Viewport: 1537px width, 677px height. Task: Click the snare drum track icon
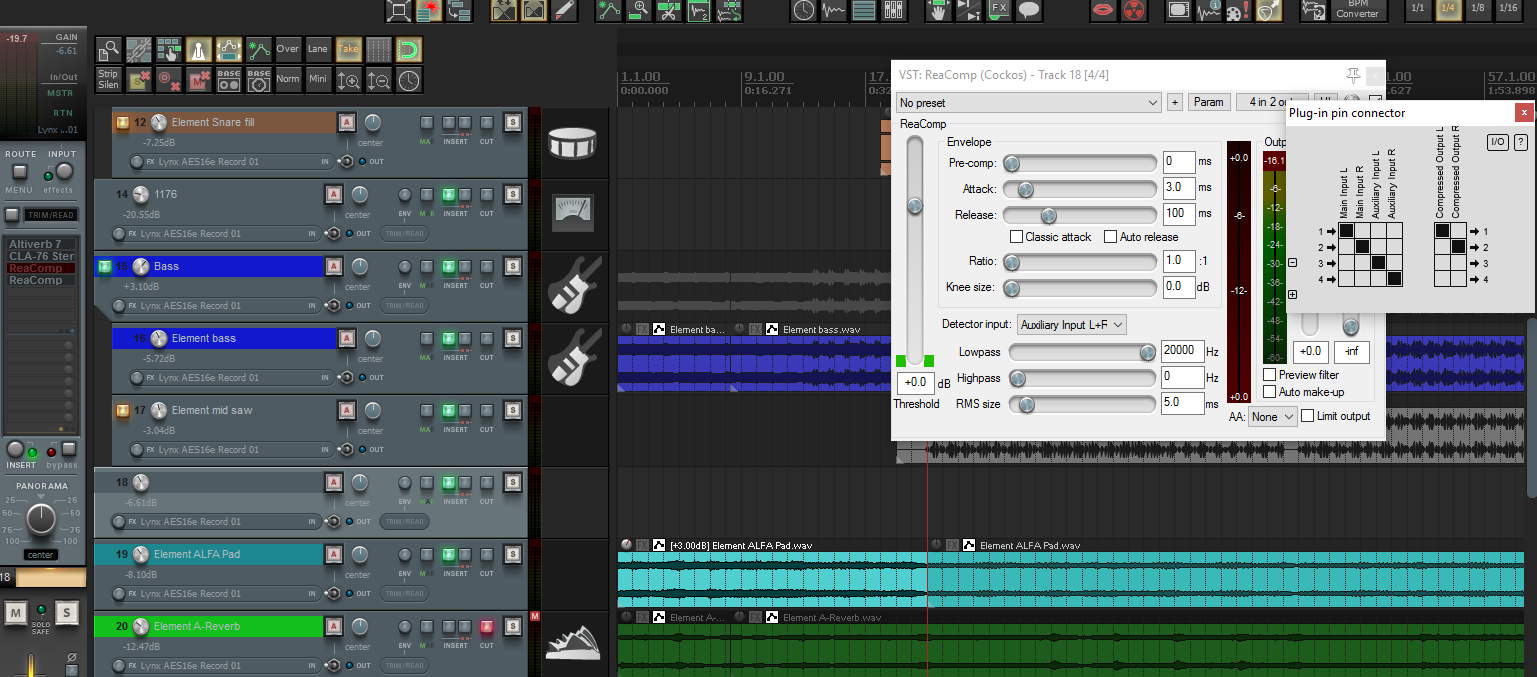tap(573, 144)
